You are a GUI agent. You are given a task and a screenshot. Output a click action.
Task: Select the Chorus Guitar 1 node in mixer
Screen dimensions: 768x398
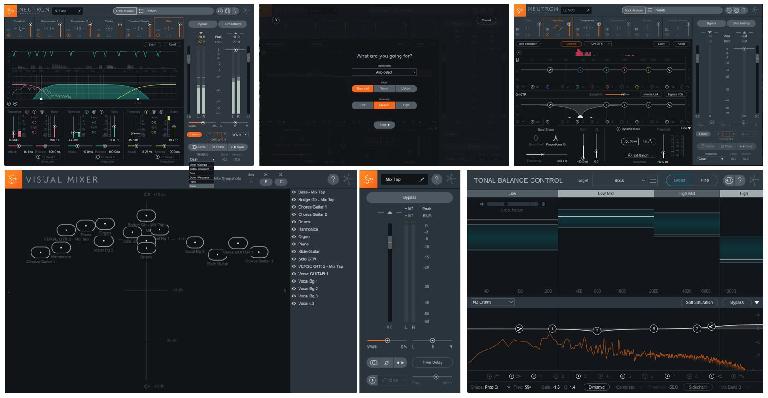coord(40,253)
